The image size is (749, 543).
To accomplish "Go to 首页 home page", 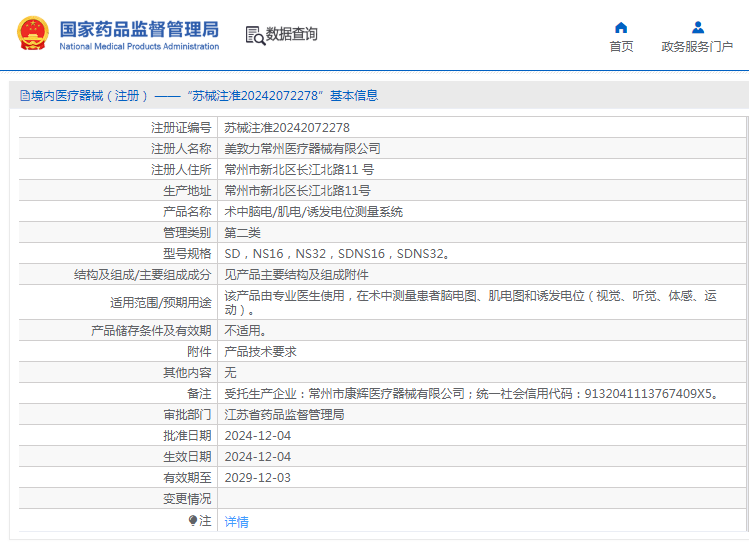I will click(621, 47).
